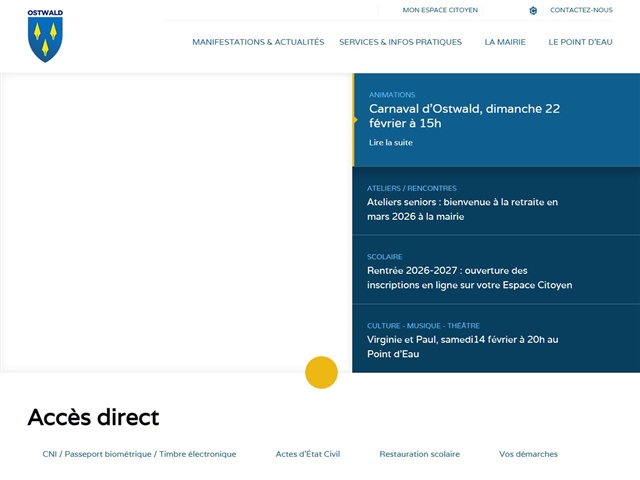Click Lire la suite for the Carnaval
This screenshot has height=480, width=640.
pos(391,142)
